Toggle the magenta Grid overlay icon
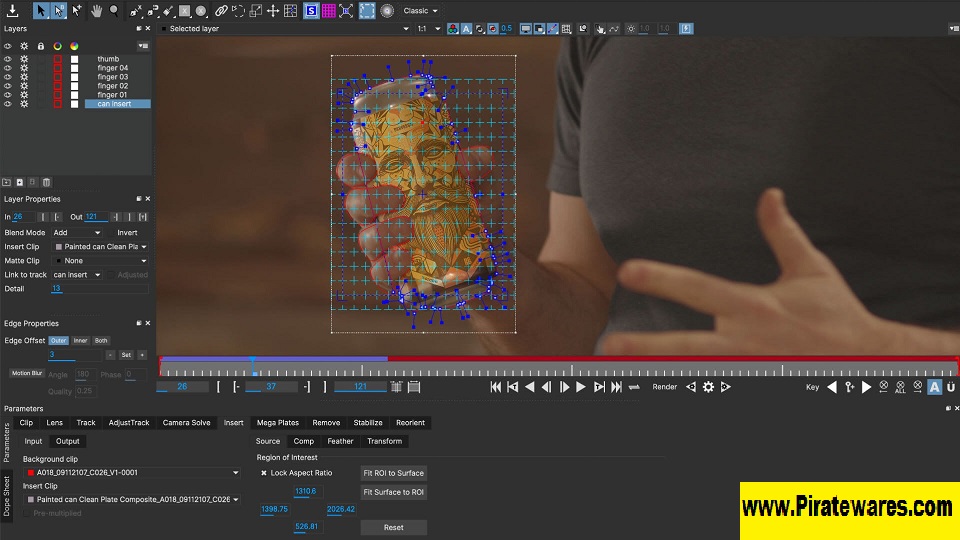This screenshot has height=540, width=960. pos(329,11)
